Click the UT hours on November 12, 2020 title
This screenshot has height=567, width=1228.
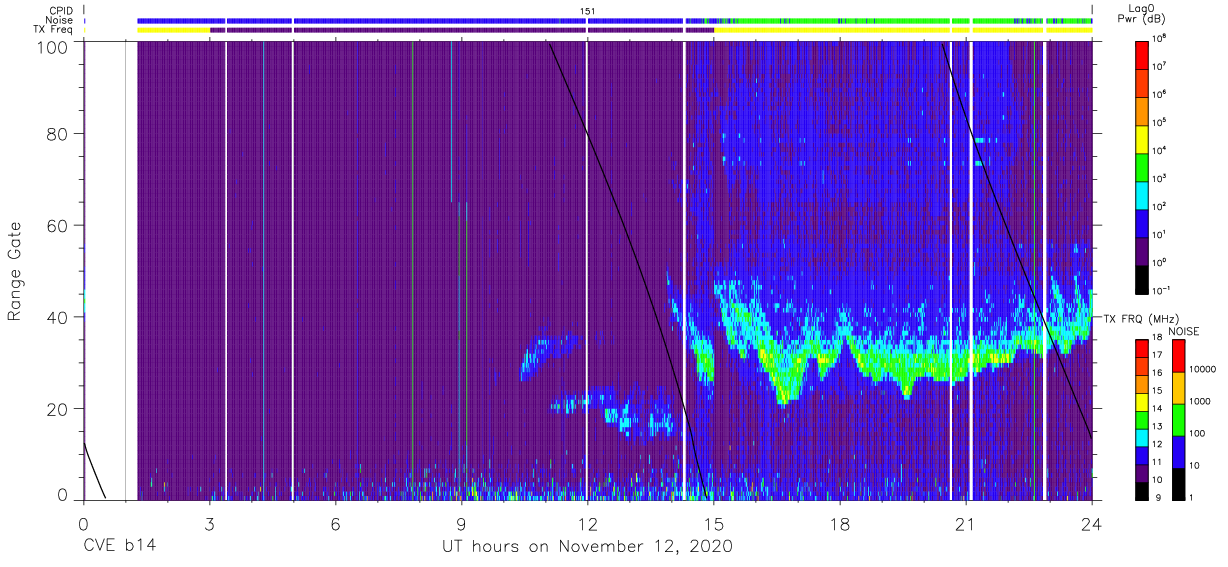coord(588,546)
